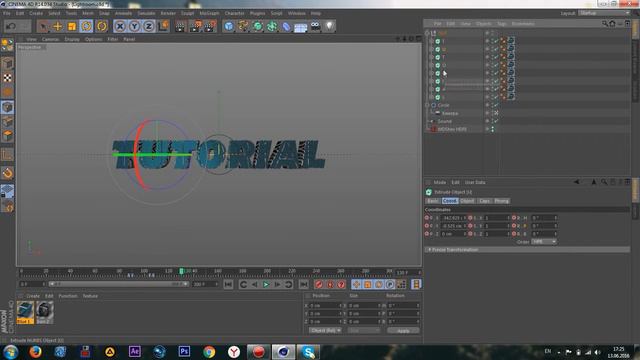Click the P.X coordinate input field

[453, 218]
